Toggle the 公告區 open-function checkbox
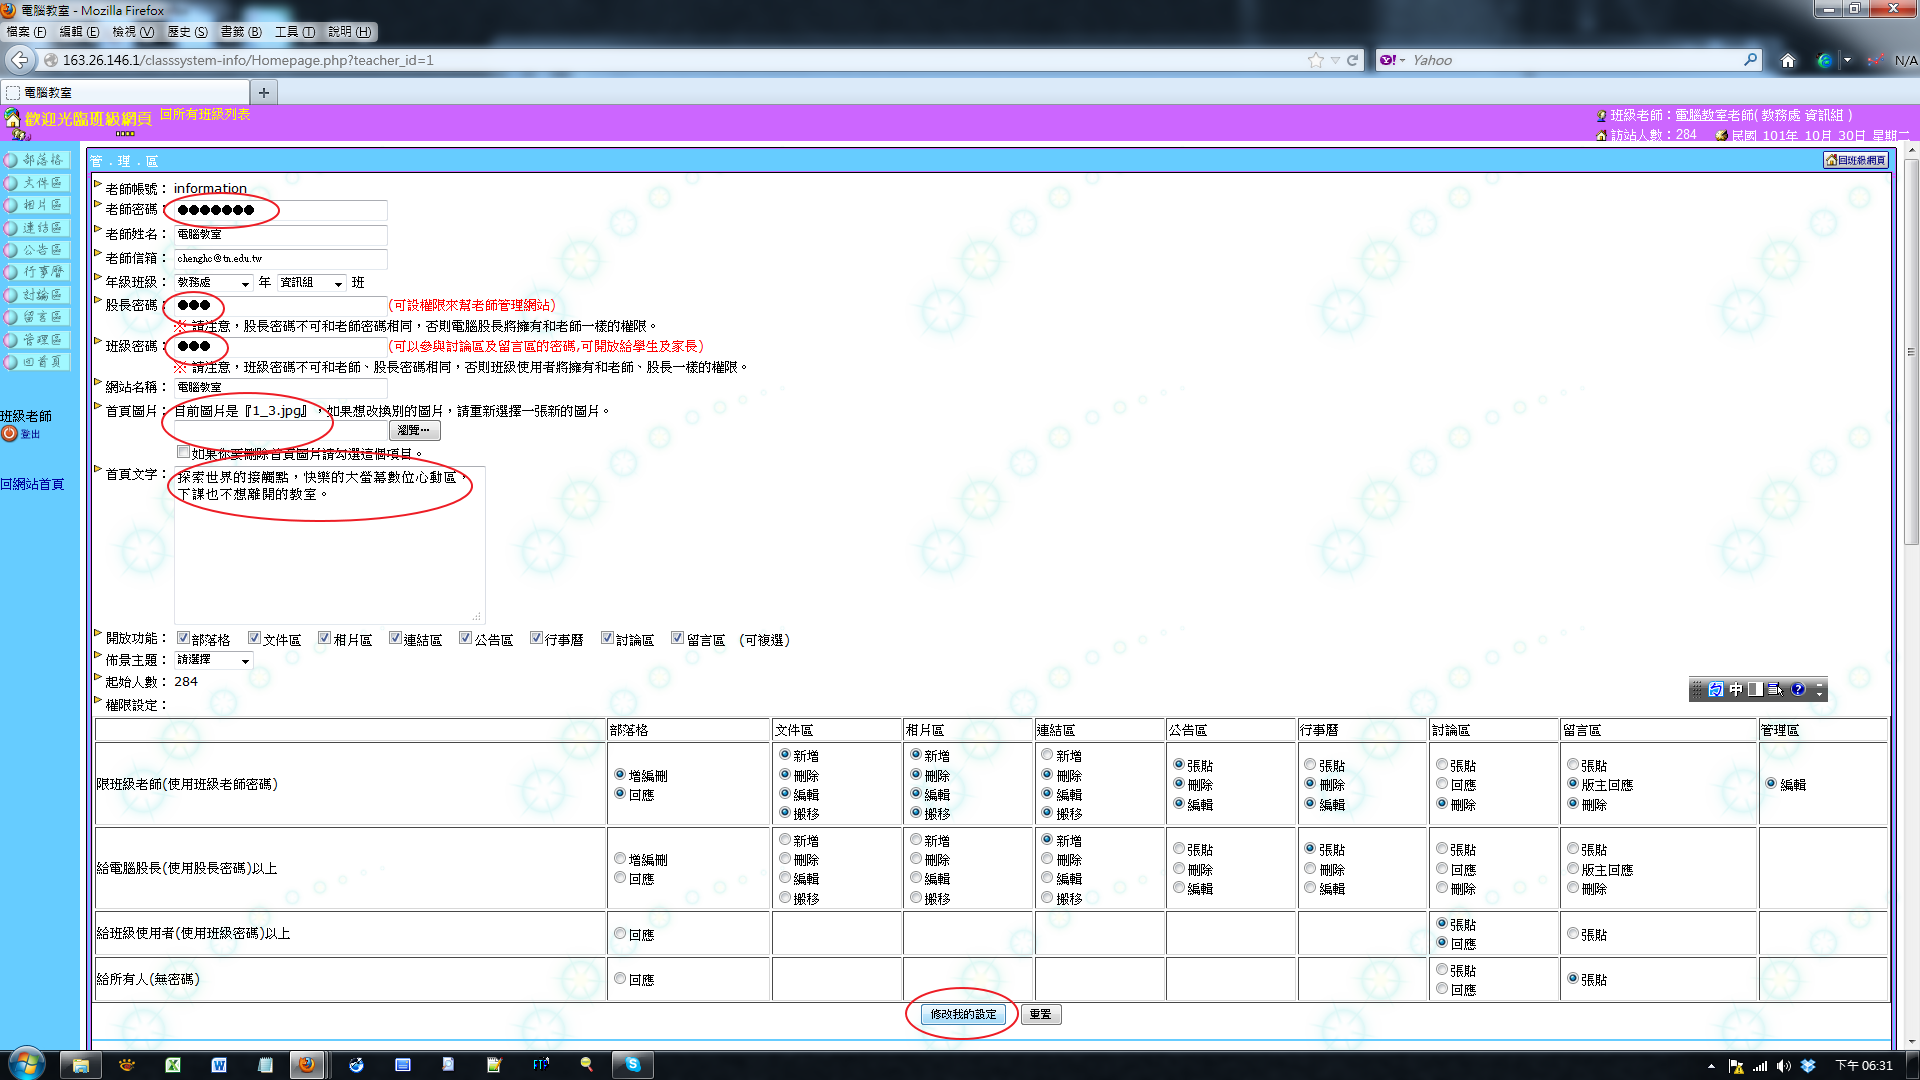This screenshot has width=1920, height=1080. [x=465, y=638]
